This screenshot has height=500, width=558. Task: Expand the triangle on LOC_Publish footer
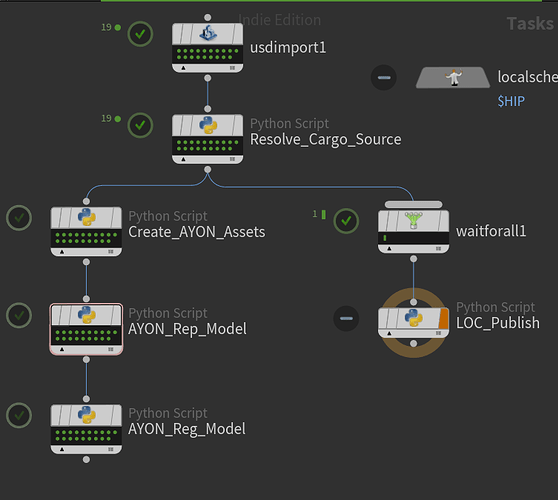[x=389, y=333]
